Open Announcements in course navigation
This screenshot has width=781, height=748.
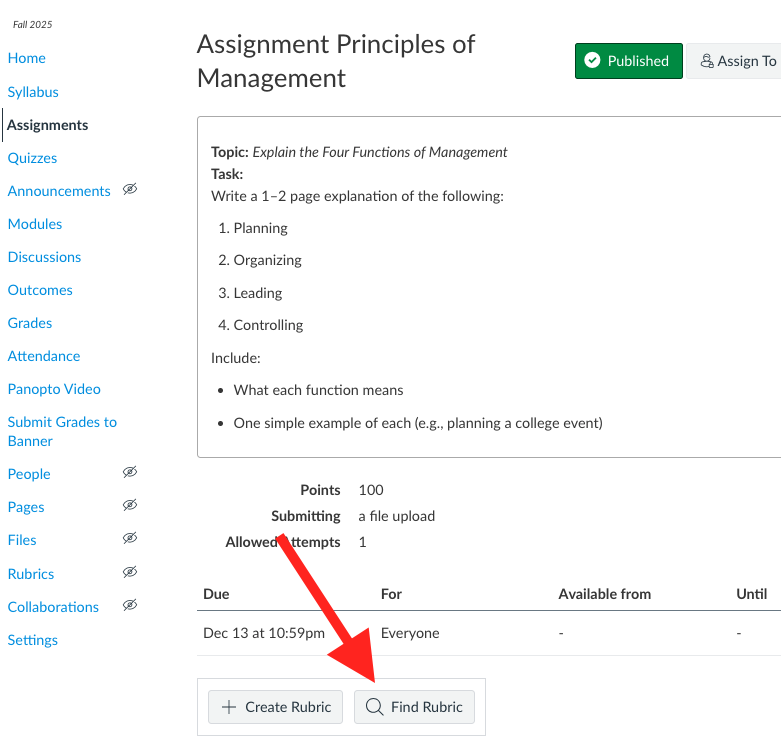pos(59,191)
